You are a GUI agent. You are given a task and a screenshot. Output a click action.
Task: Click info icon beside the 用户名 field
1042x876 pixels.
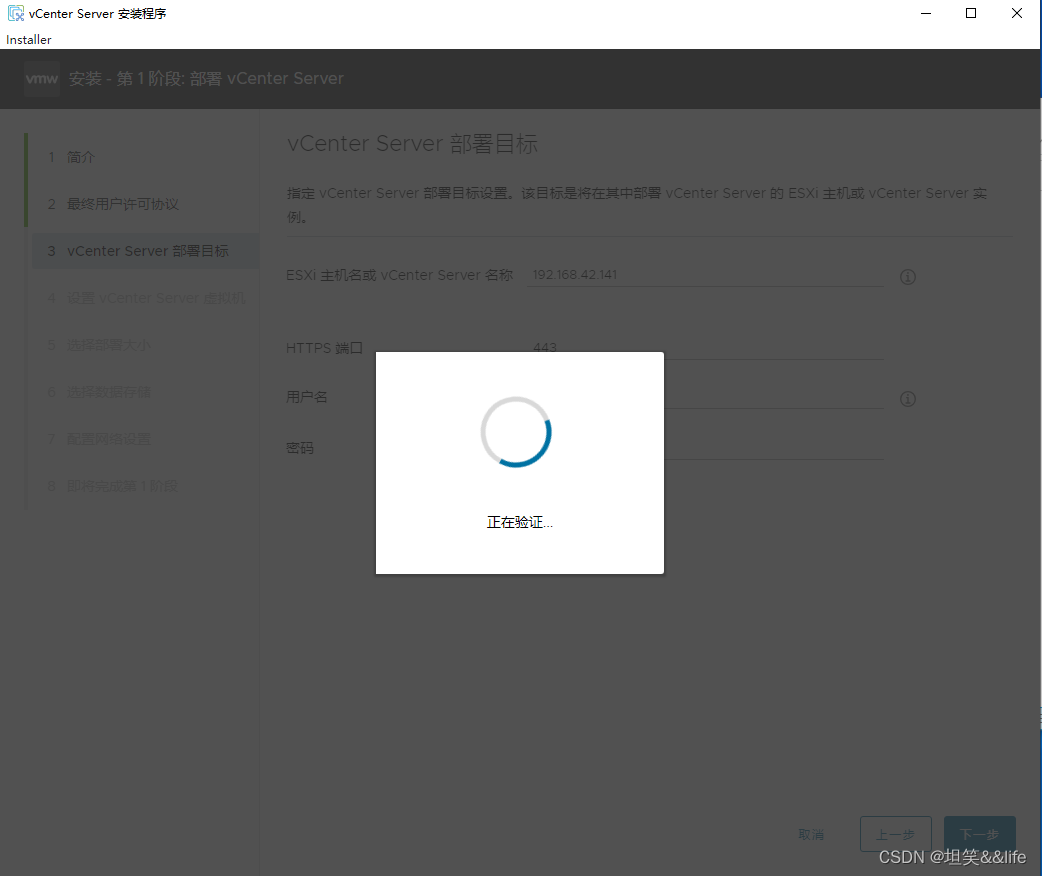[908, 399]
